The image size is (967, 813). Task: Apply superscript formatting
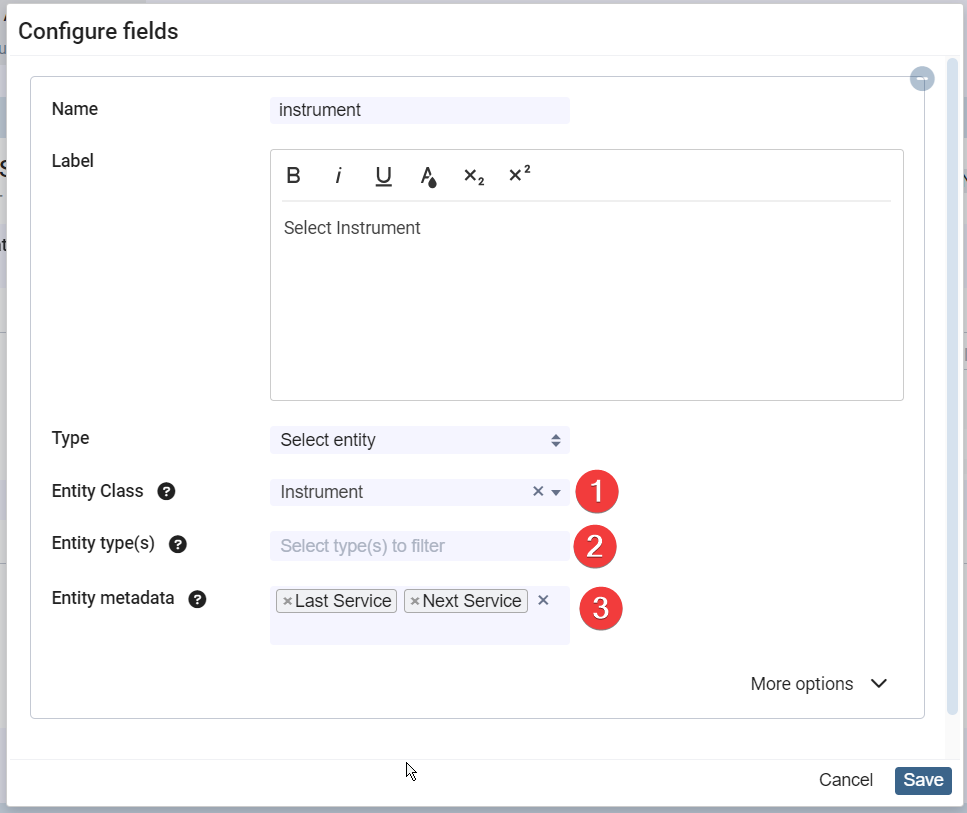pyautogui.click(x=519, y=175)
